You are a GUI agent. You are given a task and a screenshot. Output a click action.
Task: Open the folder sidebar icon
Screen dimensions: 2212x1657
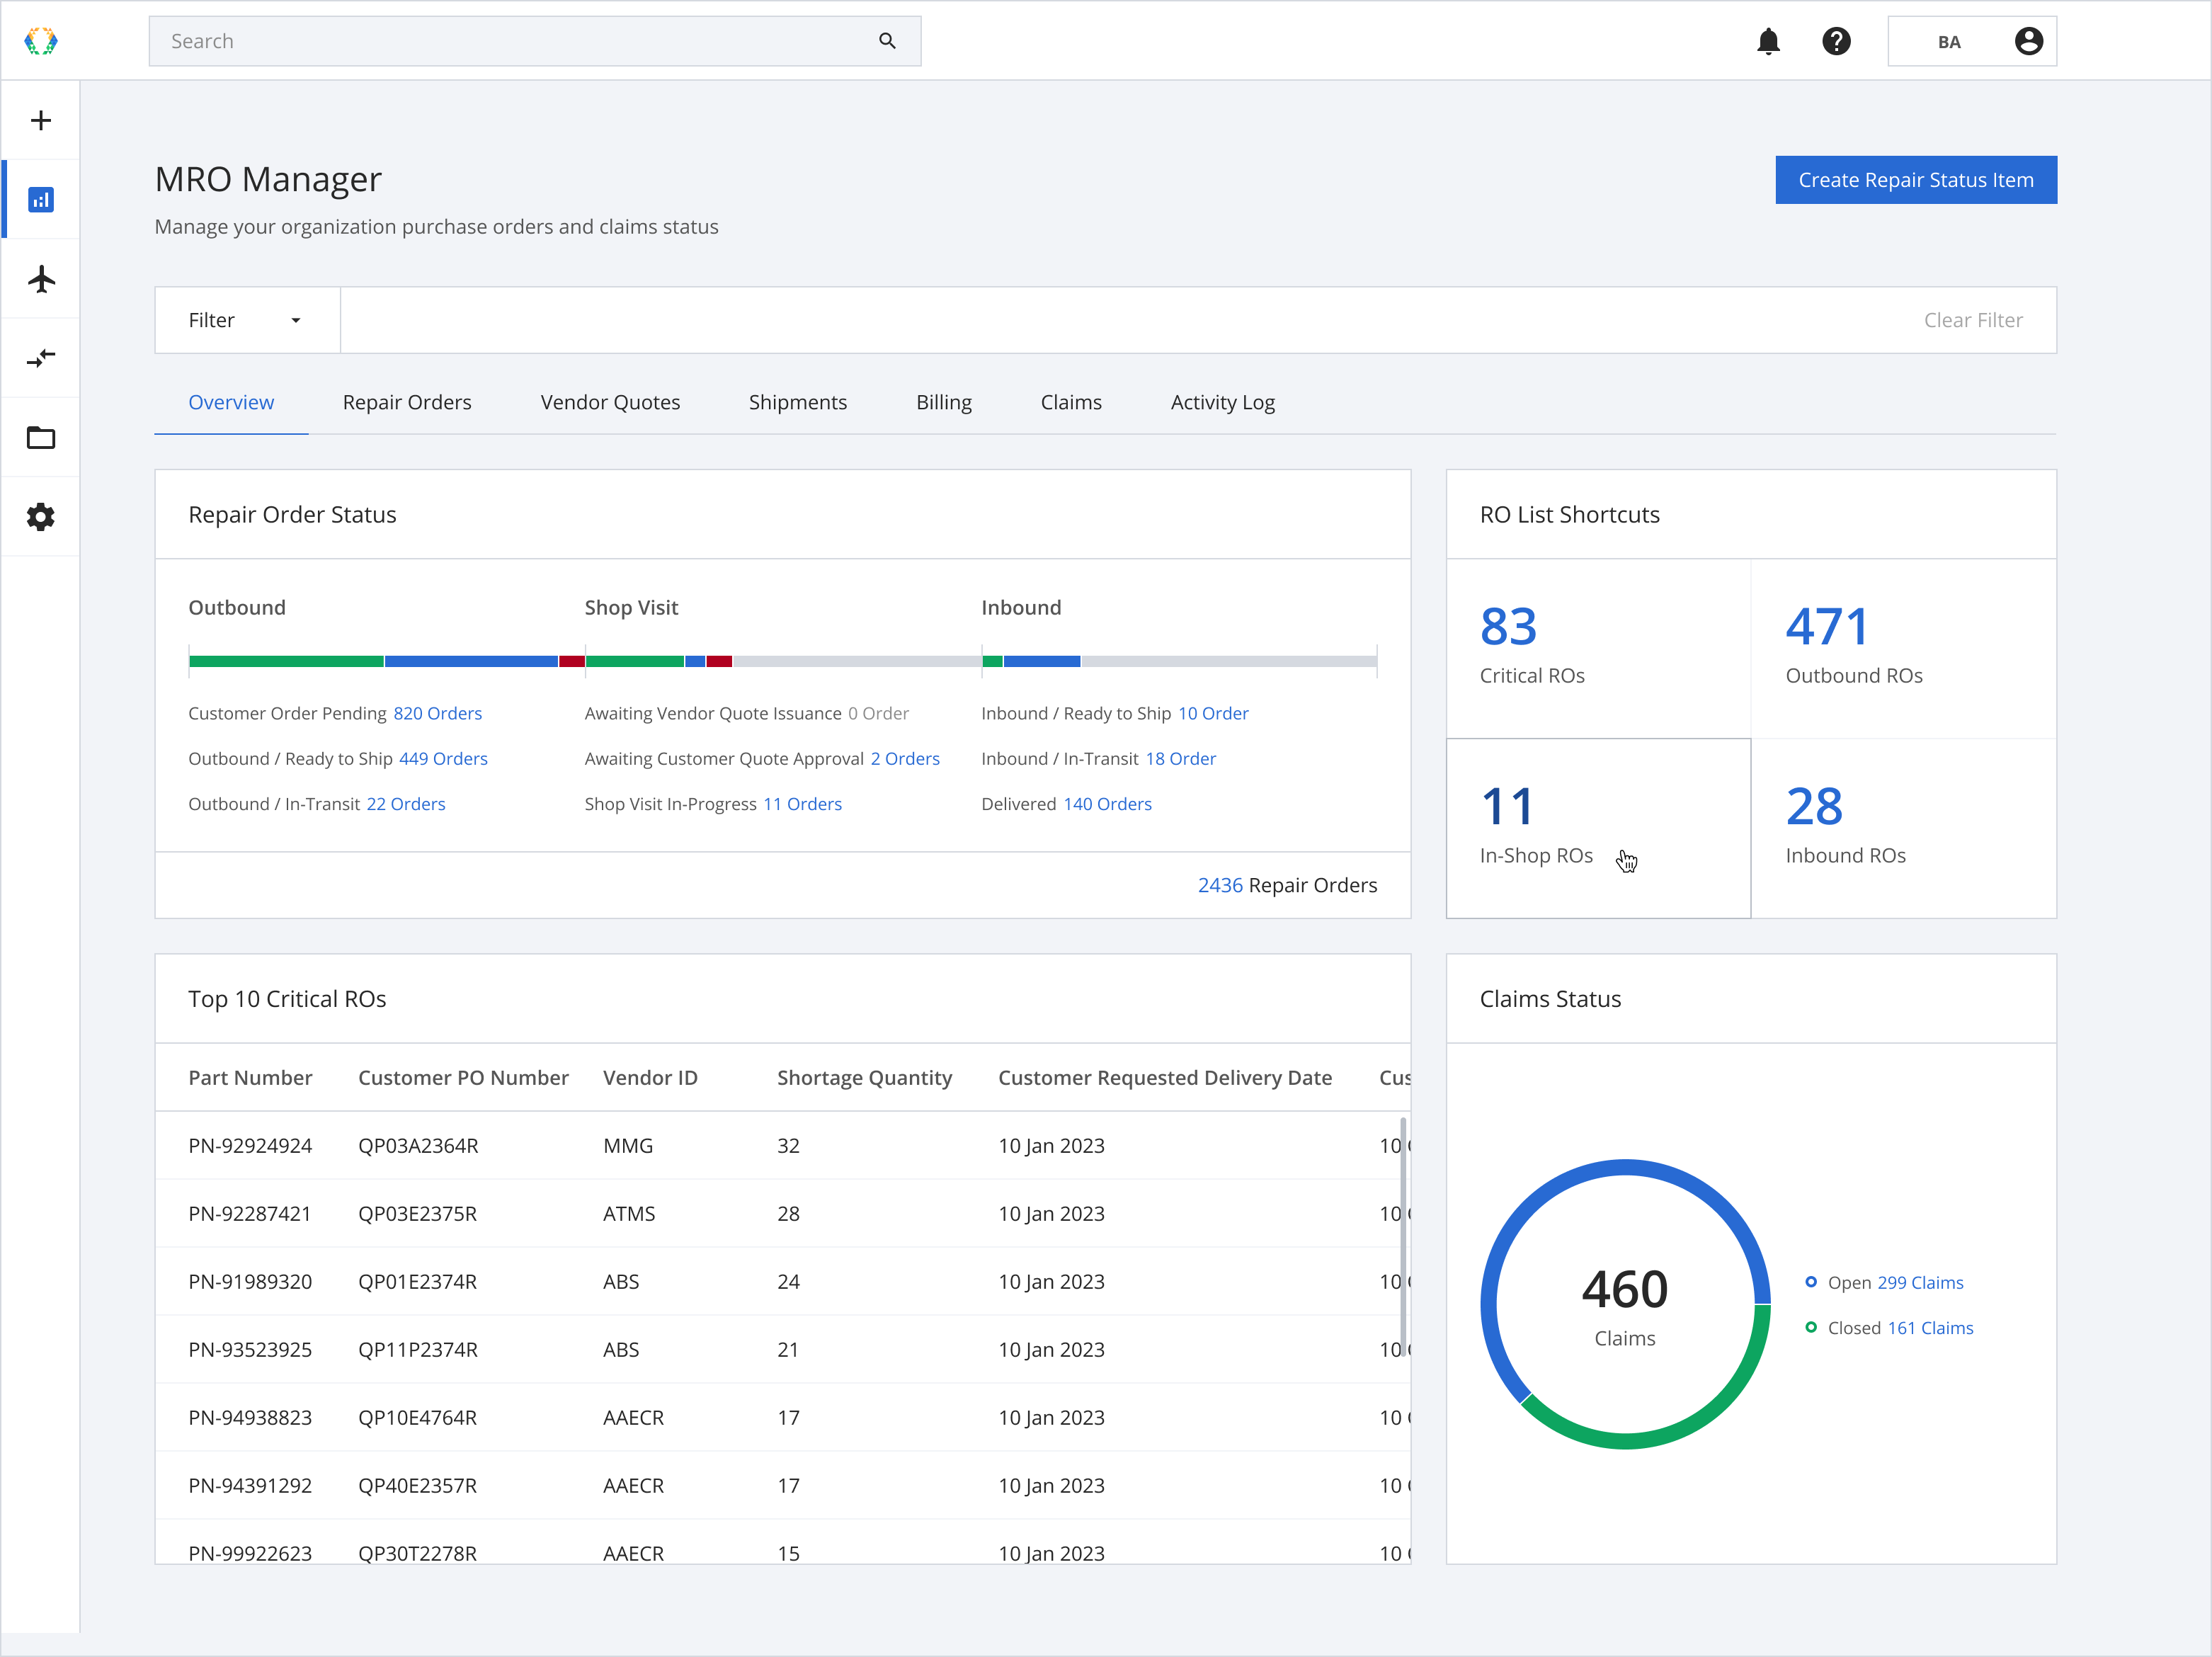[x=41, y=437]
